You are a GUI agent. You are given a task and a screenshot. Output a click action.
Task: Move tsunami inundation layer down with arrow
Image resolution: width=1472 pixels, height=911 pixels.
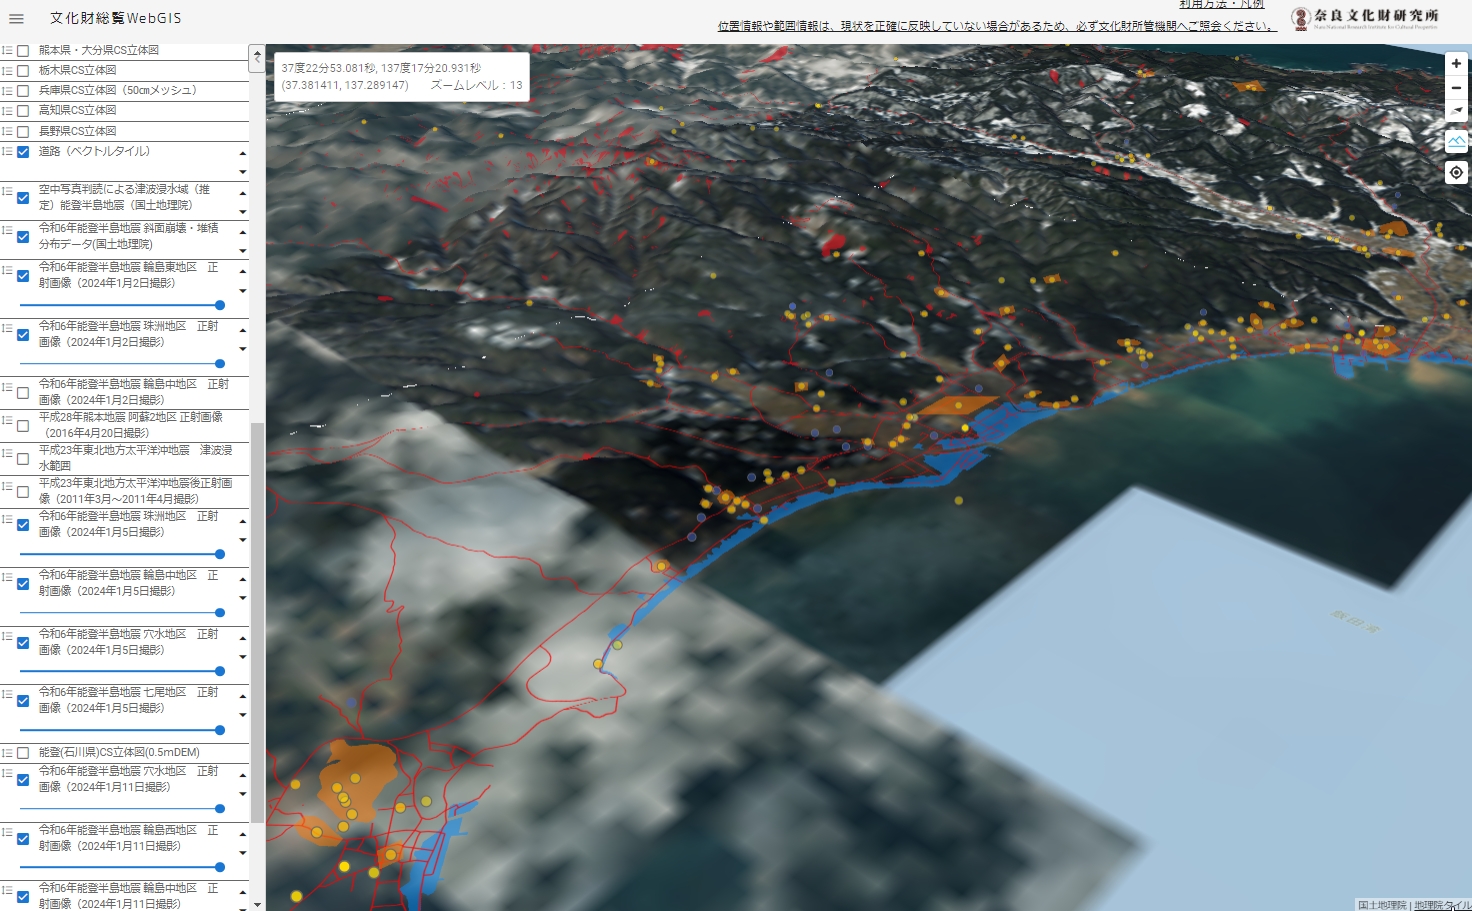pyautogui.click(x=243, y=212)
